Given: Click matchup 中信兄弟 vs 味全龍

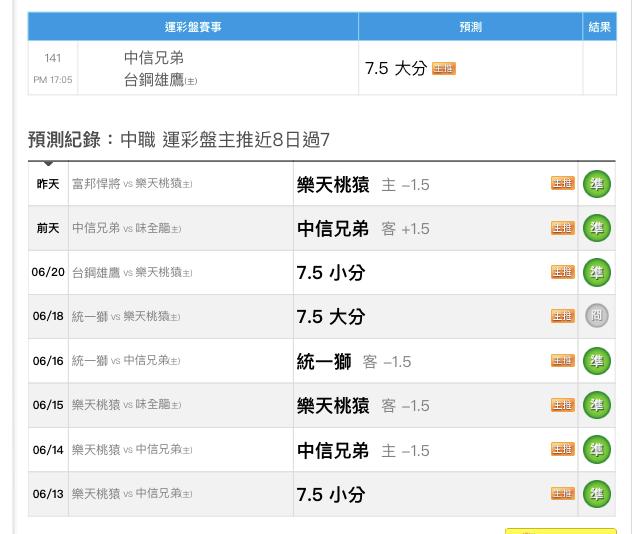Looking at the screenshot, I should [x=127, y=228].
